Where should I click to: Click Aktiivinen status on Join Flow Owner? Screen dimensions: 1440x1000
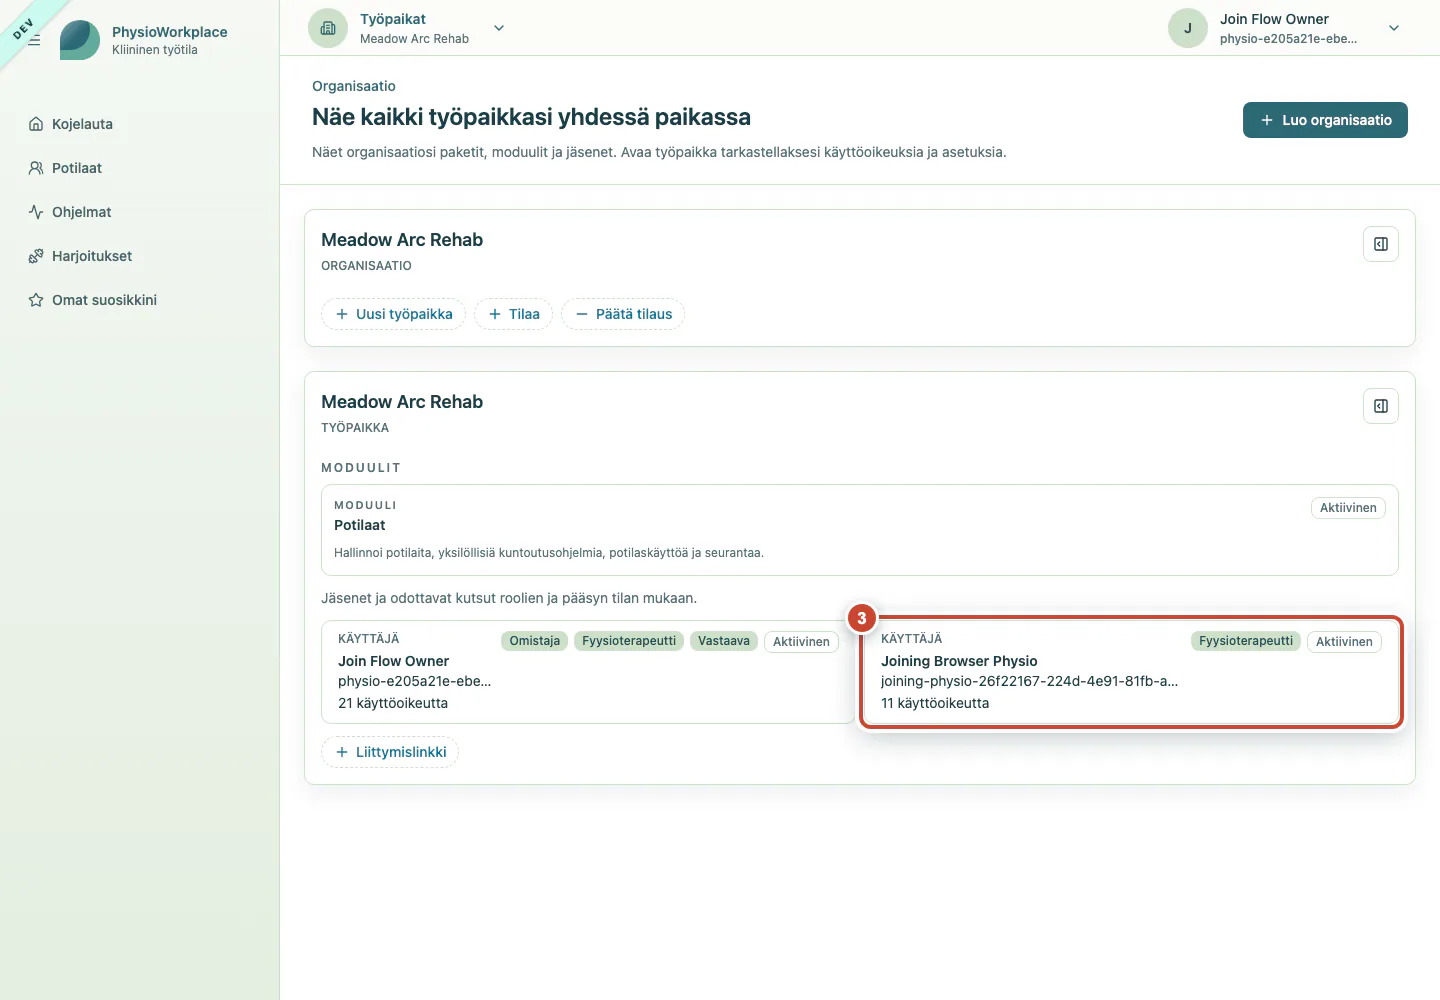point(801,642)
